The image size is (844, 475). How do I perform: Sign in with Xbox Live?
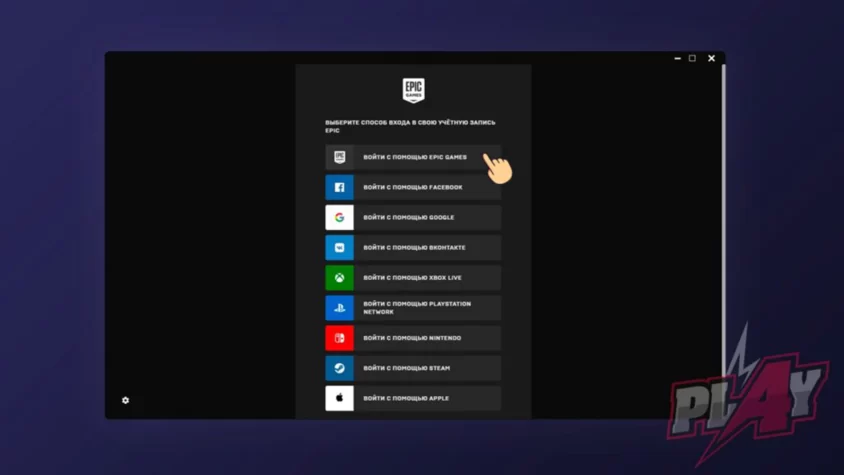(x=413, y=278)
